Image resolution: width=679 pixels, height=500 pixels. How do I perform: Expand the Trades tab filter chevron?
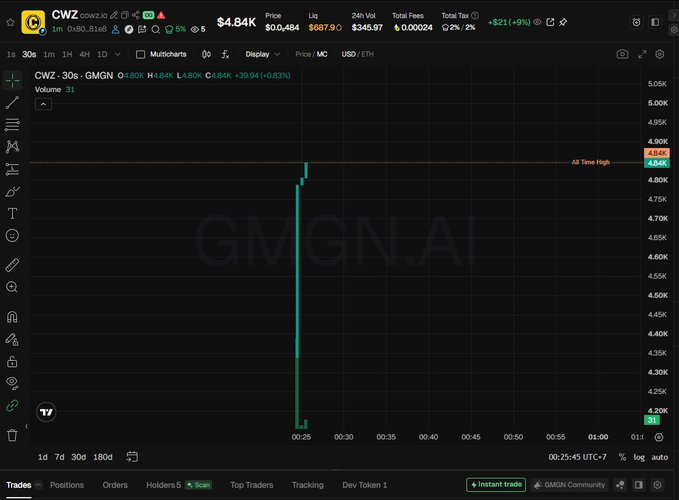pyautogui.click(x=38, y=485)
